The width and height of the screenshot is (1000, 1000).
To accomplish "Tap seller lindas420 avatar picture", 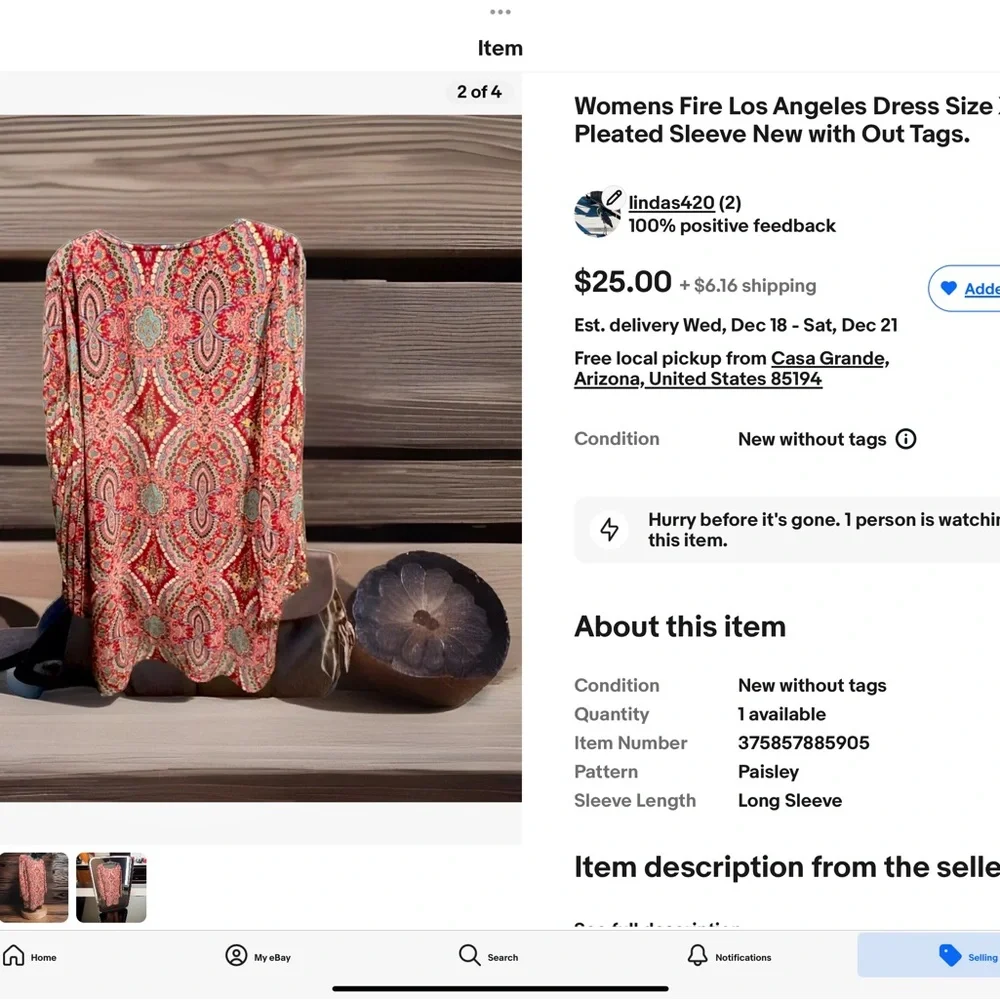I will point(598,213).
